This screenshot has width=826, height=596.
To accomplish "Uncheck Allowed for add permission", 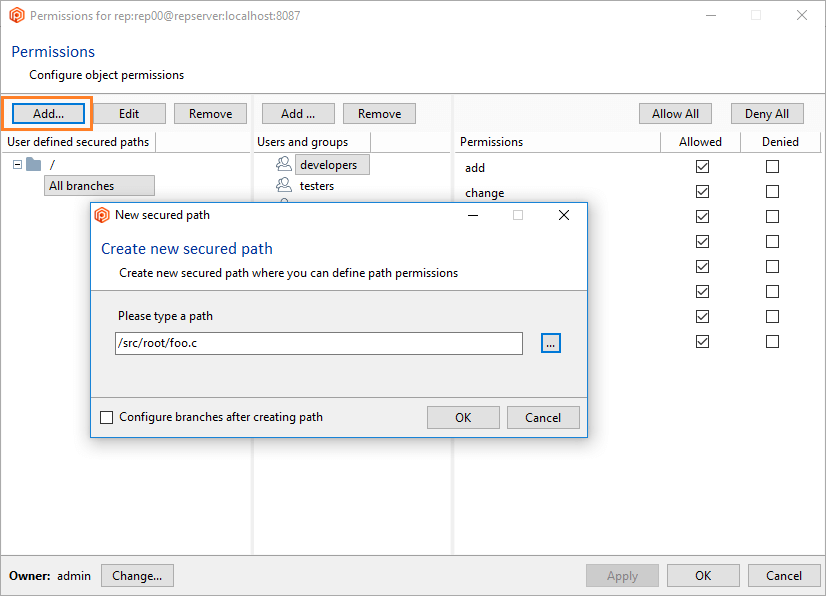I will click(702, 167).
